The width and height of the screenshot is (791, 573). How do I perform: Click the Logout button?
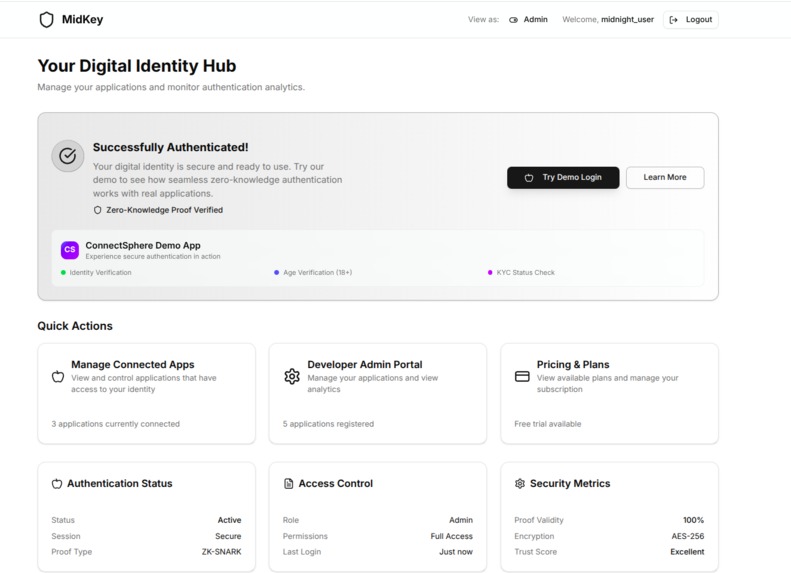(691, 20)
